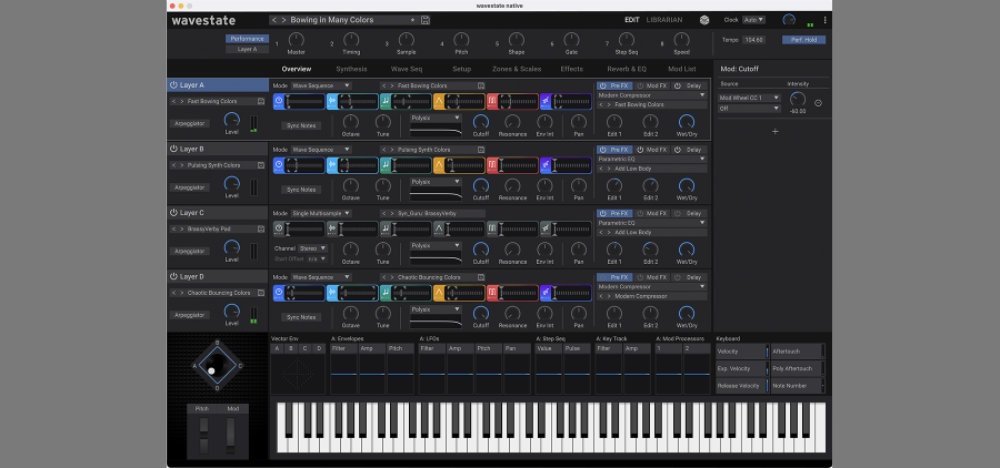Screen dimensions: 1000x468
Task: Click the save performance disk icon
Action: pyautogui.click(x=426, y=20)
